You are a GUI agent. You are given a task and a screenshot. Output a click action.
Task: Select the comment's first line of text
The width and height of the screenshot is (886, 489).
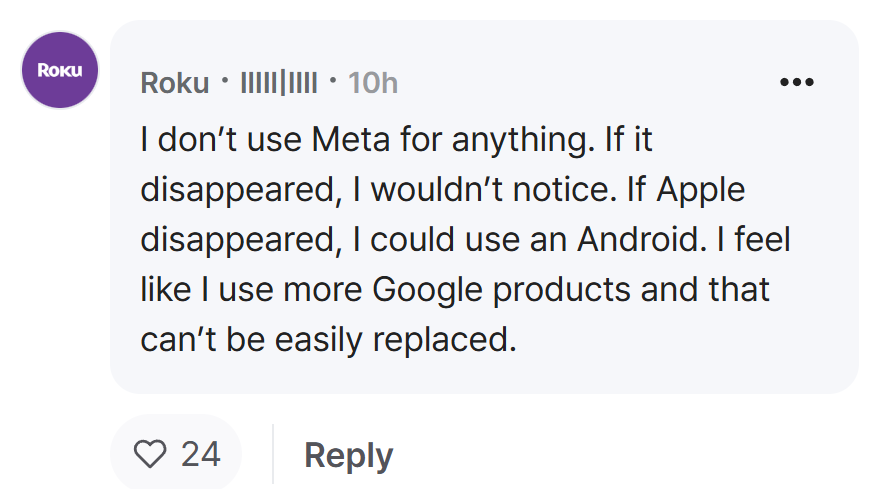pyautogui.click(x=397, y=140)
